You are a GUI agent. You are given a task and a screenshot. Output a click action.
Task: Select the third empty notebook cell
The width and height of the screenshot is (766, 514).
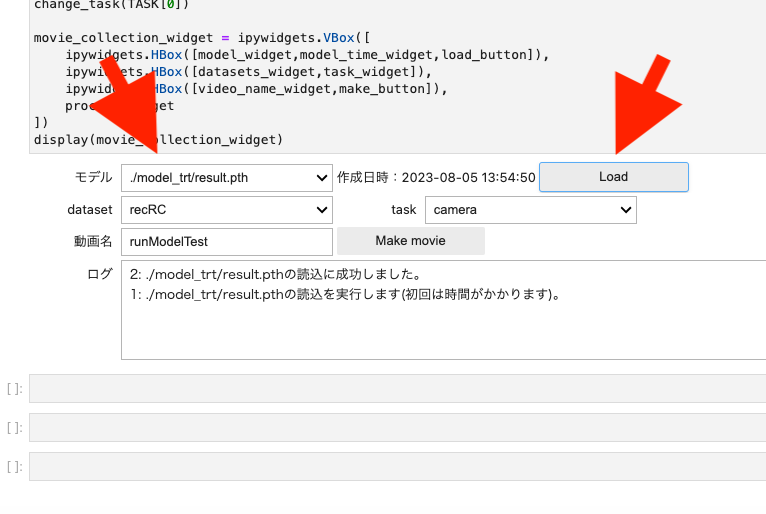coord(398,467)
